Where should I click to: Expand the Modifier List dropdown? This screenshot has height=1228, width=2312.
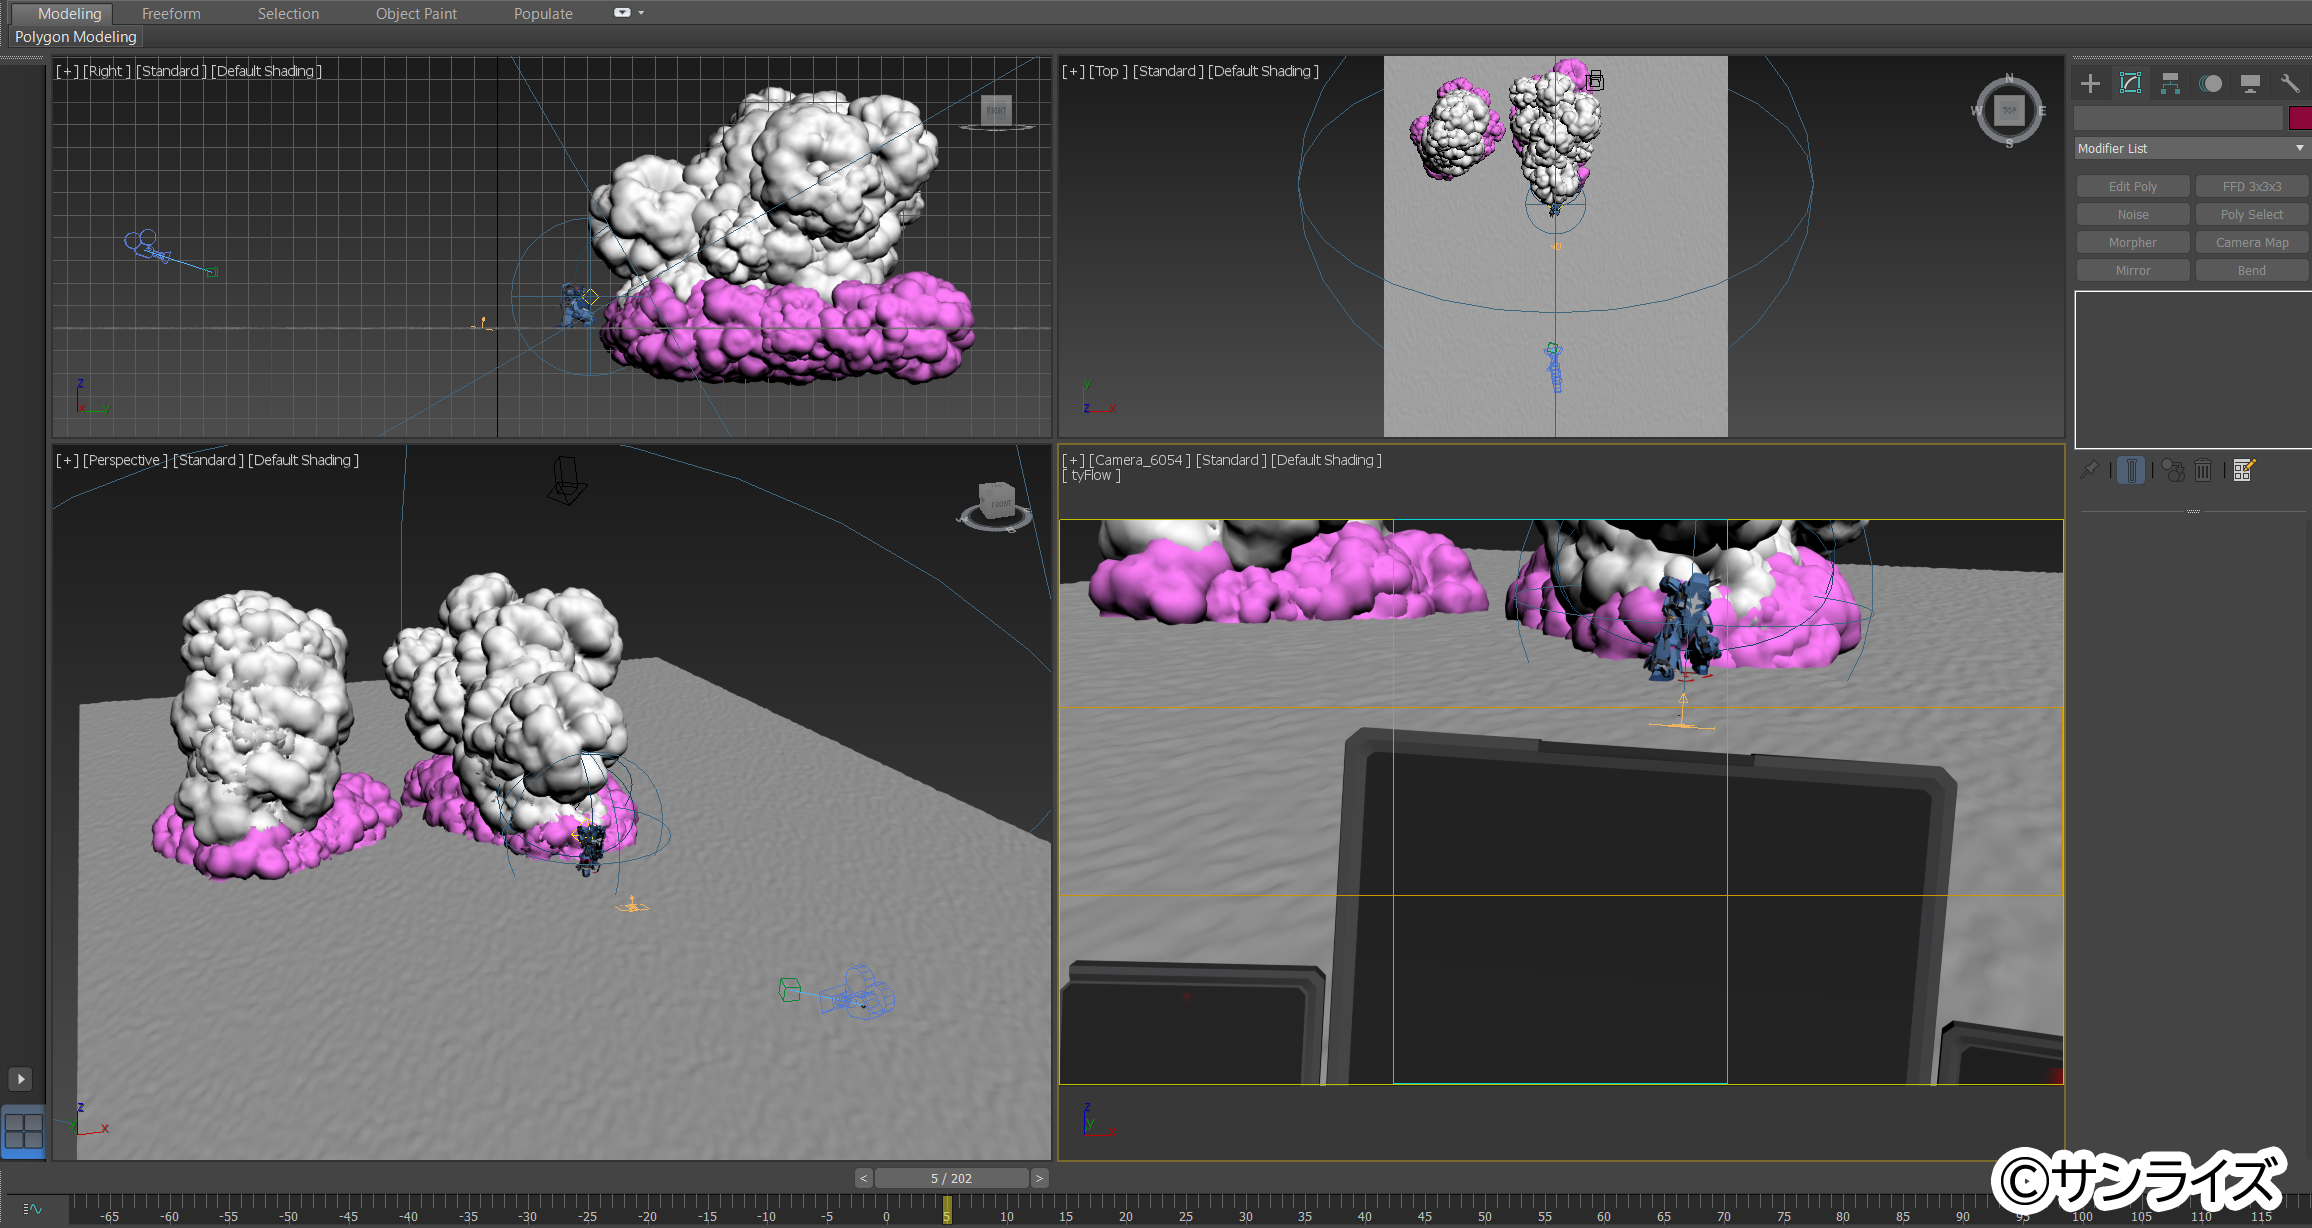point(2191,148)
